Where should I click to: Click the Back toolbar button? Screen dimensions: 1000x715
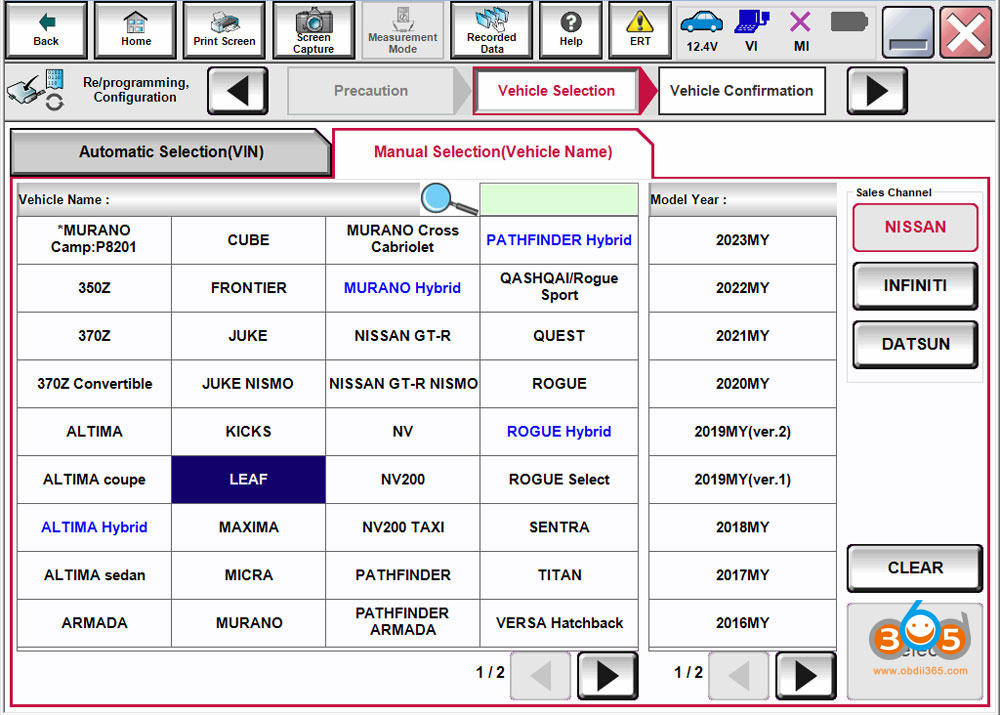click(46, 30)
